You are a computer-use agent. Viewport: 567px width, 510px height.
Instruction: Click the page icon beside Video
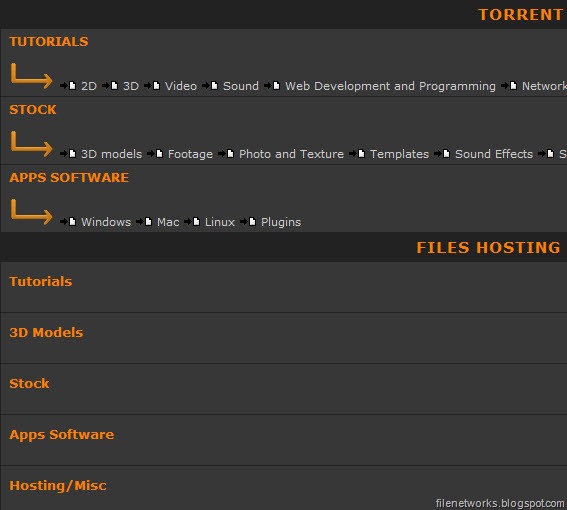click(156, 86)
